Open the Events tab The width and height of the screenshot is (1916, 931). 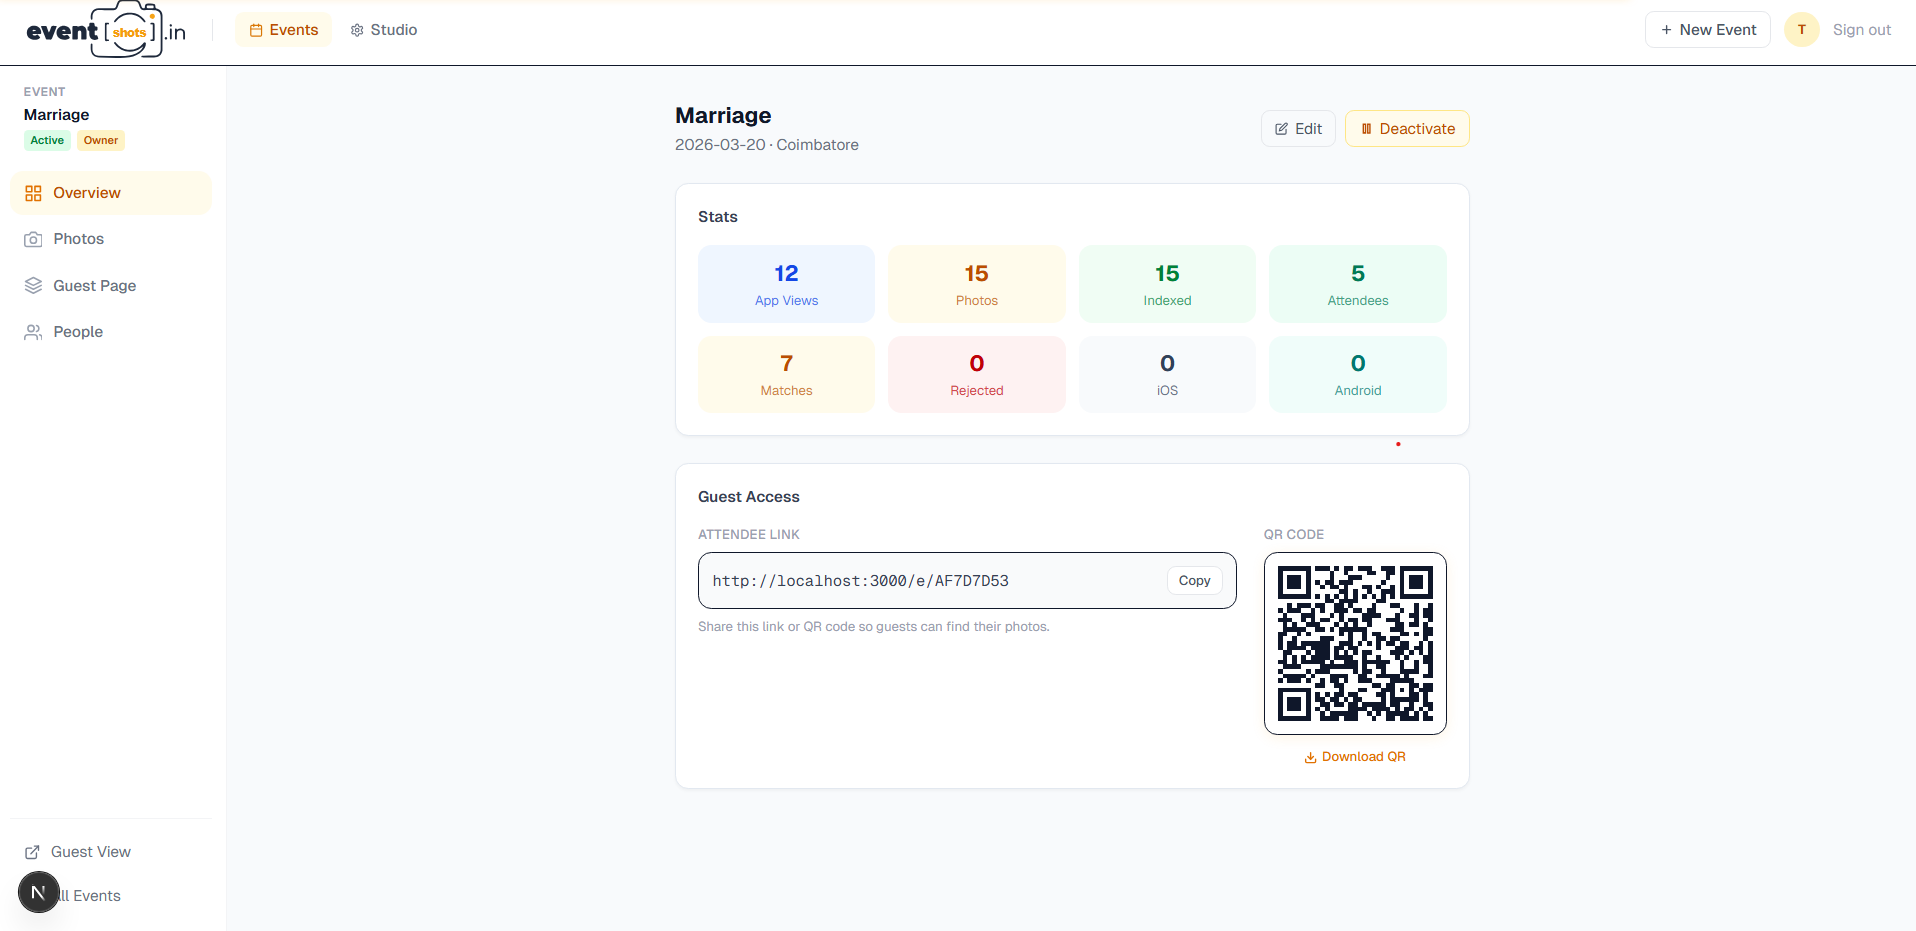(x=283, y=30)
